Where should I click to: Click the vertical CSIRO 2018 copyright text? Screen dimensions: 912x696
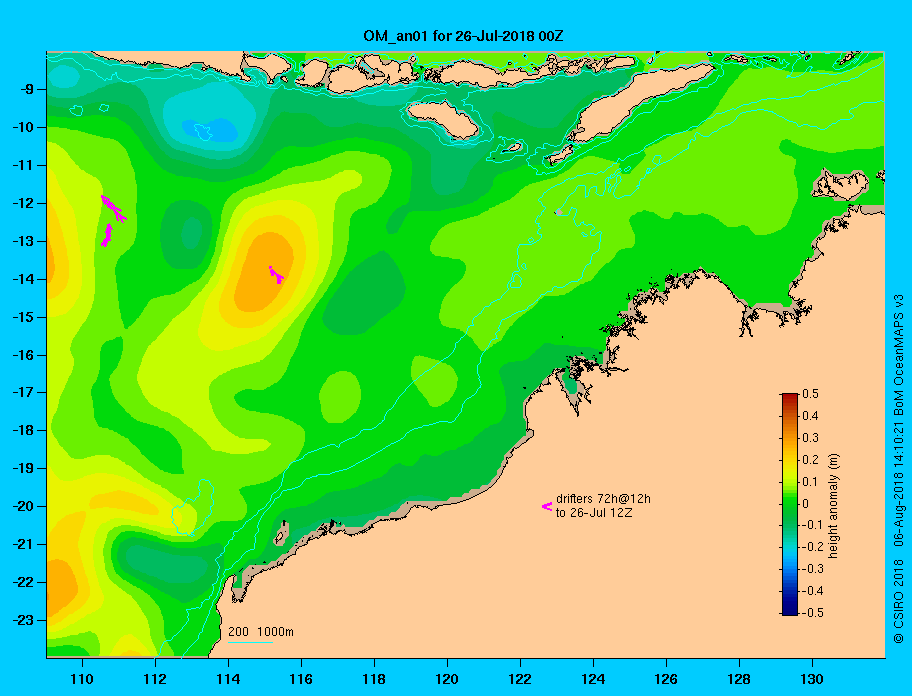coord(899,469)
